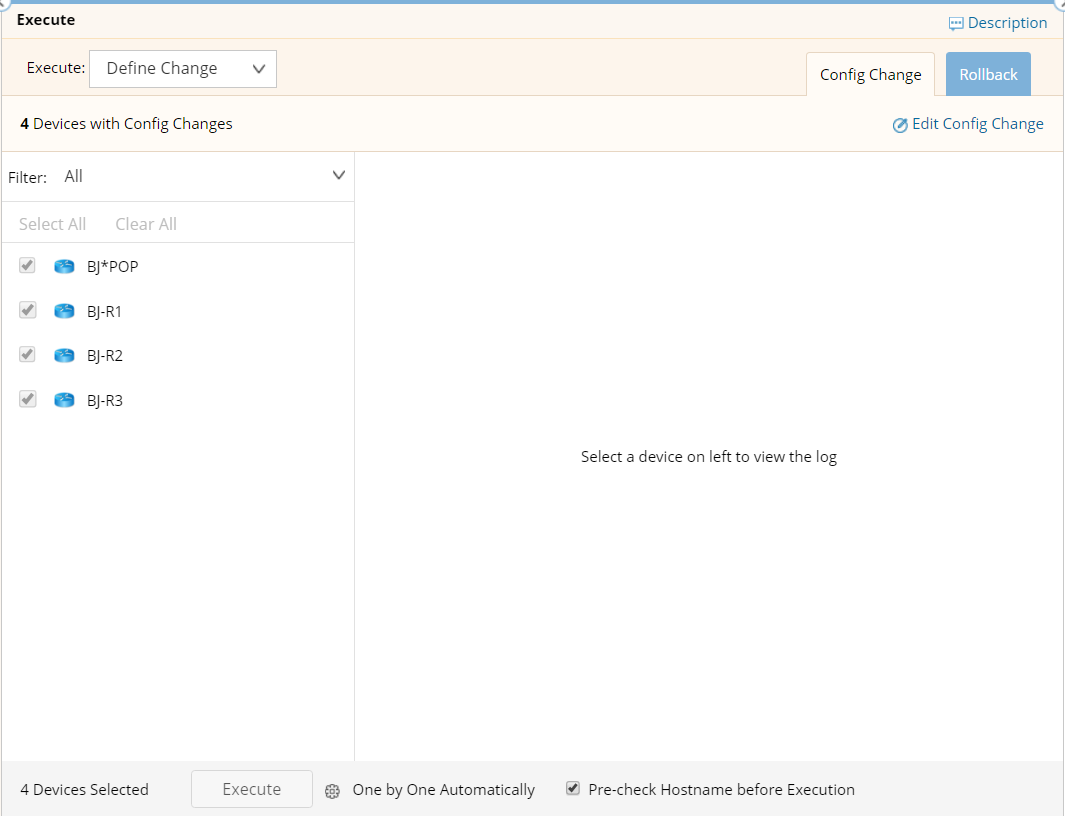Open the Execute Define Change dropdown
The width and height of the screenshot is (1065, 816).
(x=183, y=69)
